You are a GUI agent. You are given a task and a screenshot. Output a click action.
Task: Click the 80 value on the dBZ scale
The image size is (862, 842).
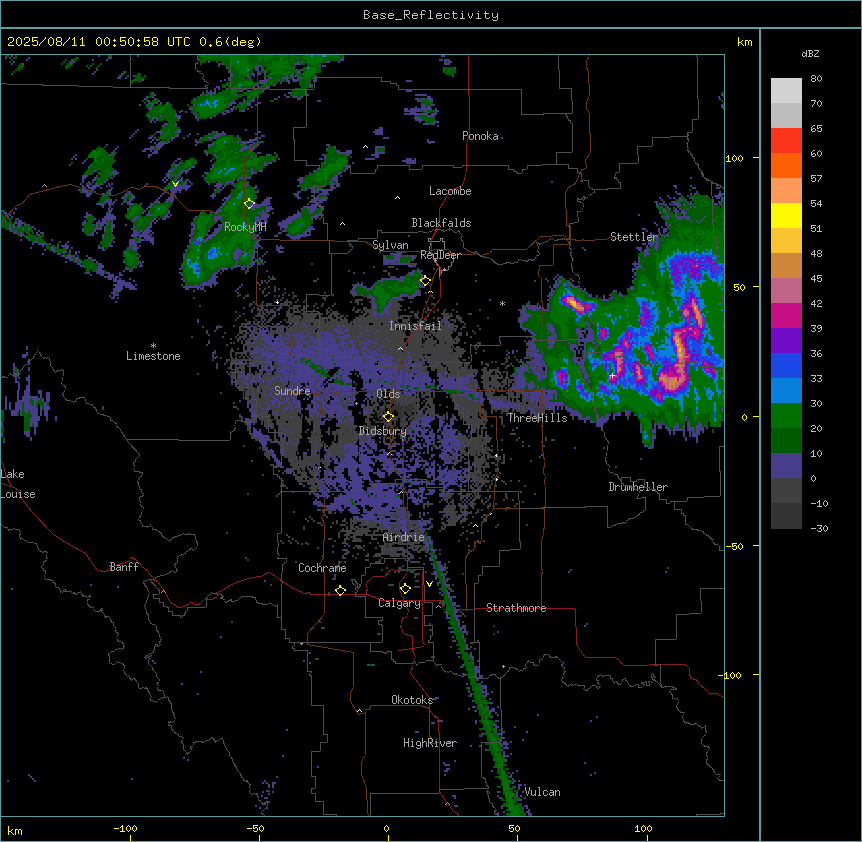point(816,79)
